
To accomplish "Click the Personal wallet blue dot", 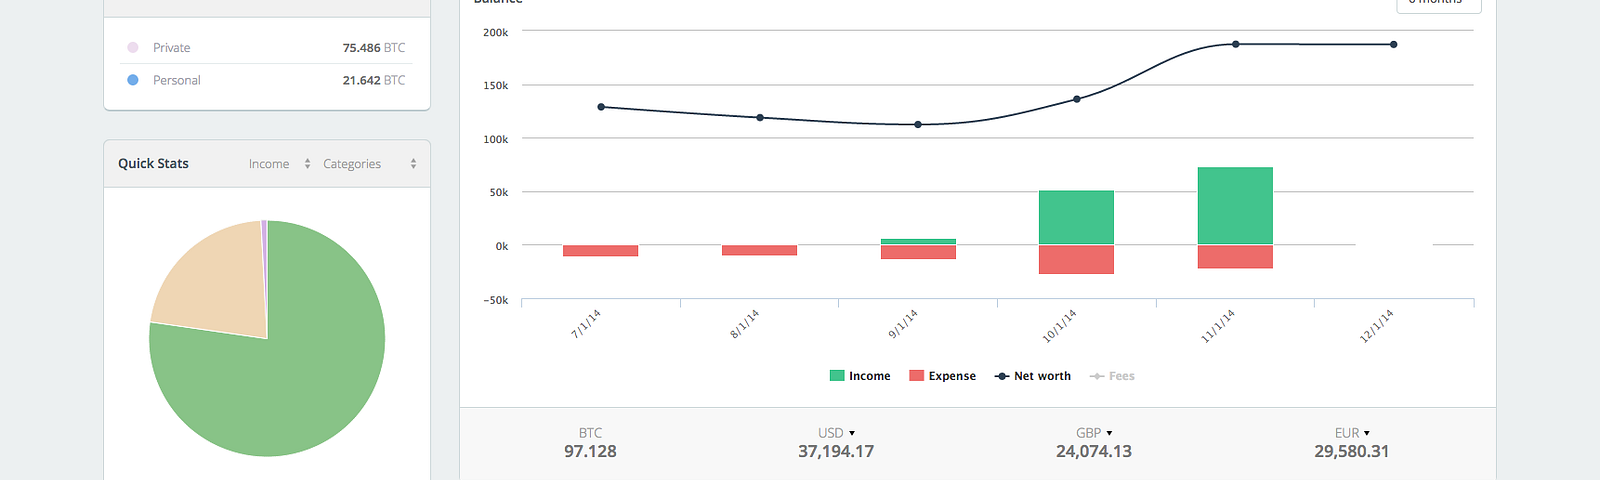I will tap(132, 80).
